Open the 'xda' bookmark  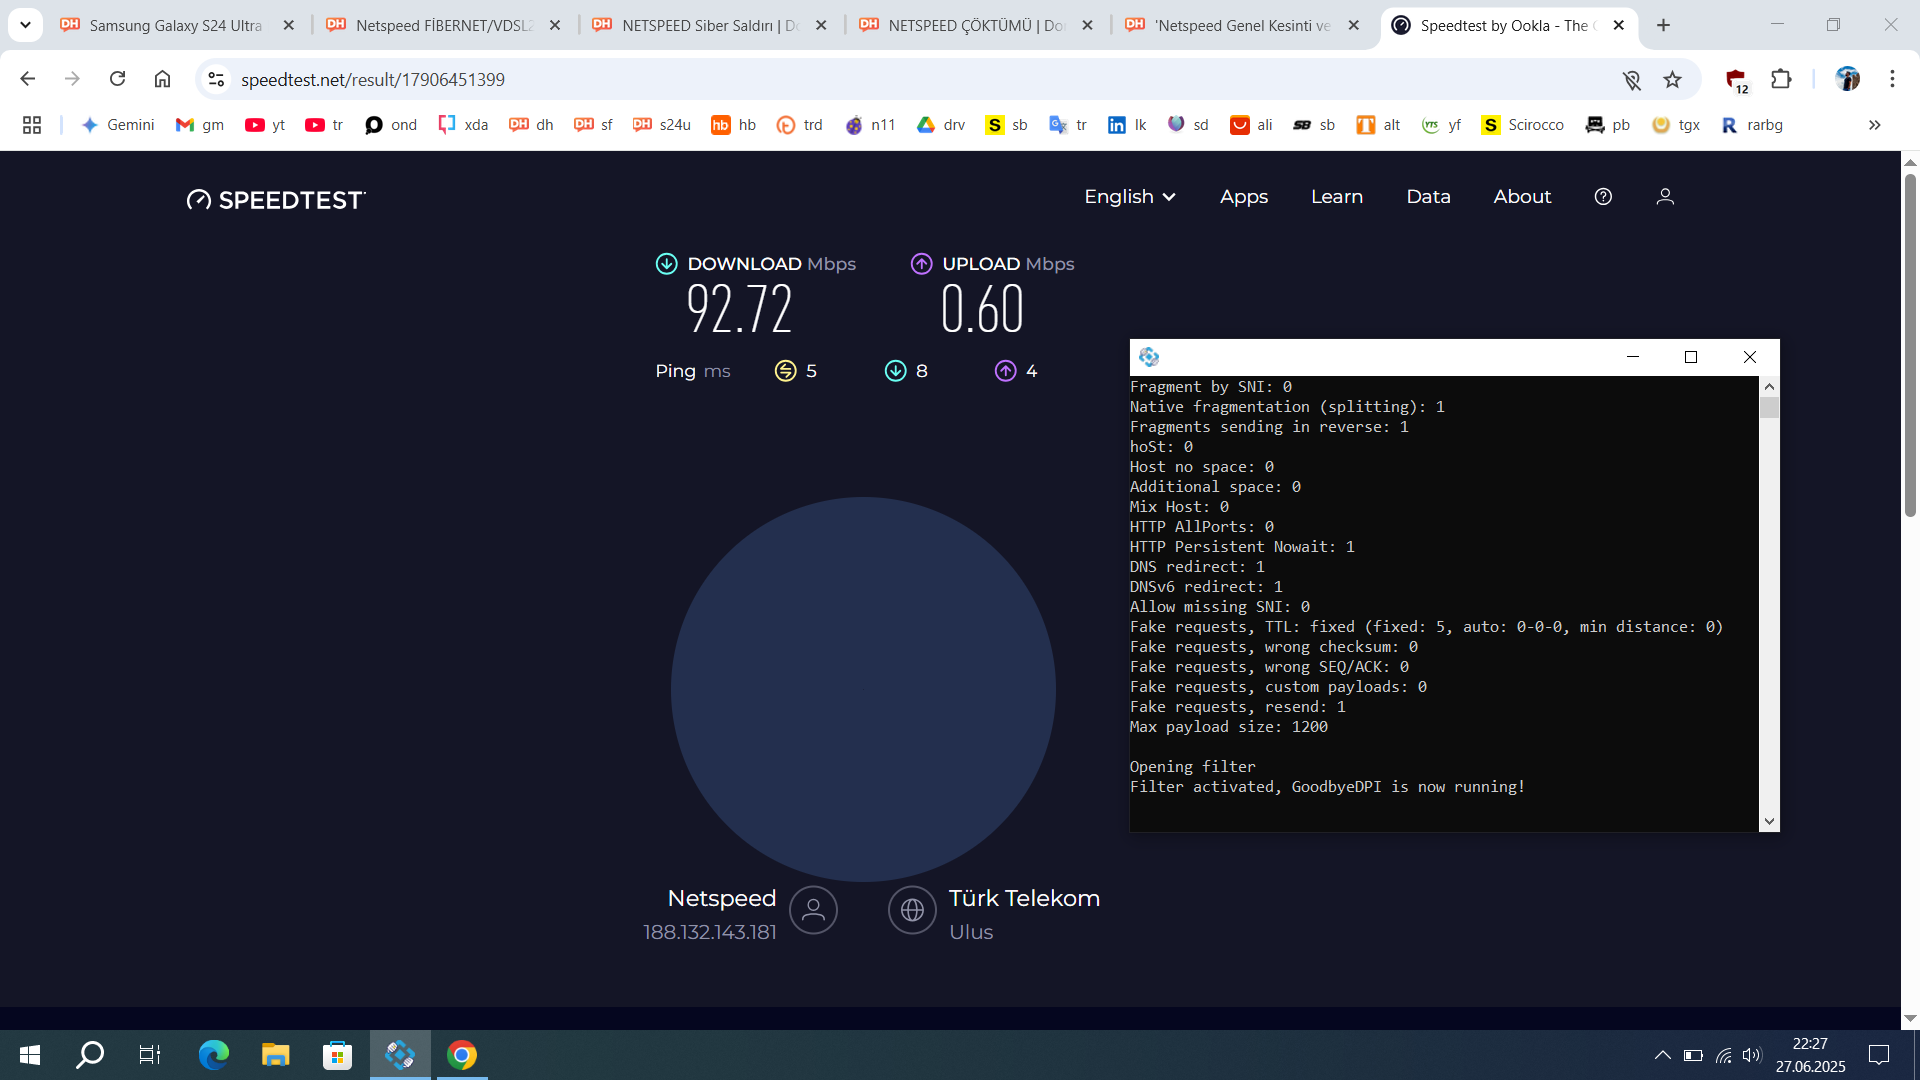point(463,125)
